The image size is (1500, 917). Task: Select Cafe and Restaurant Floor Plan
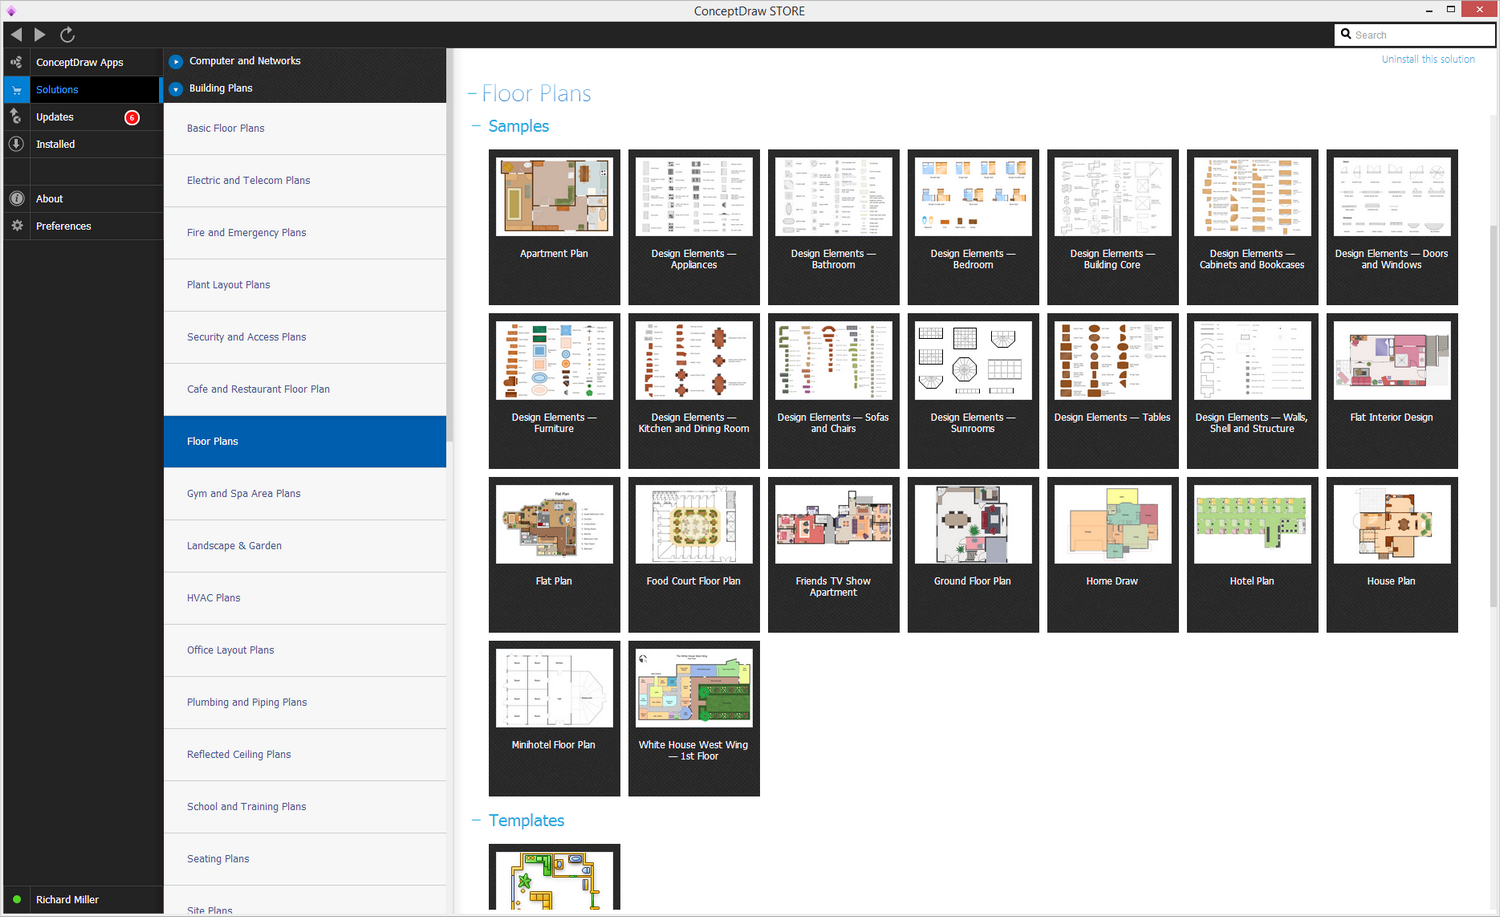point(305,389)
